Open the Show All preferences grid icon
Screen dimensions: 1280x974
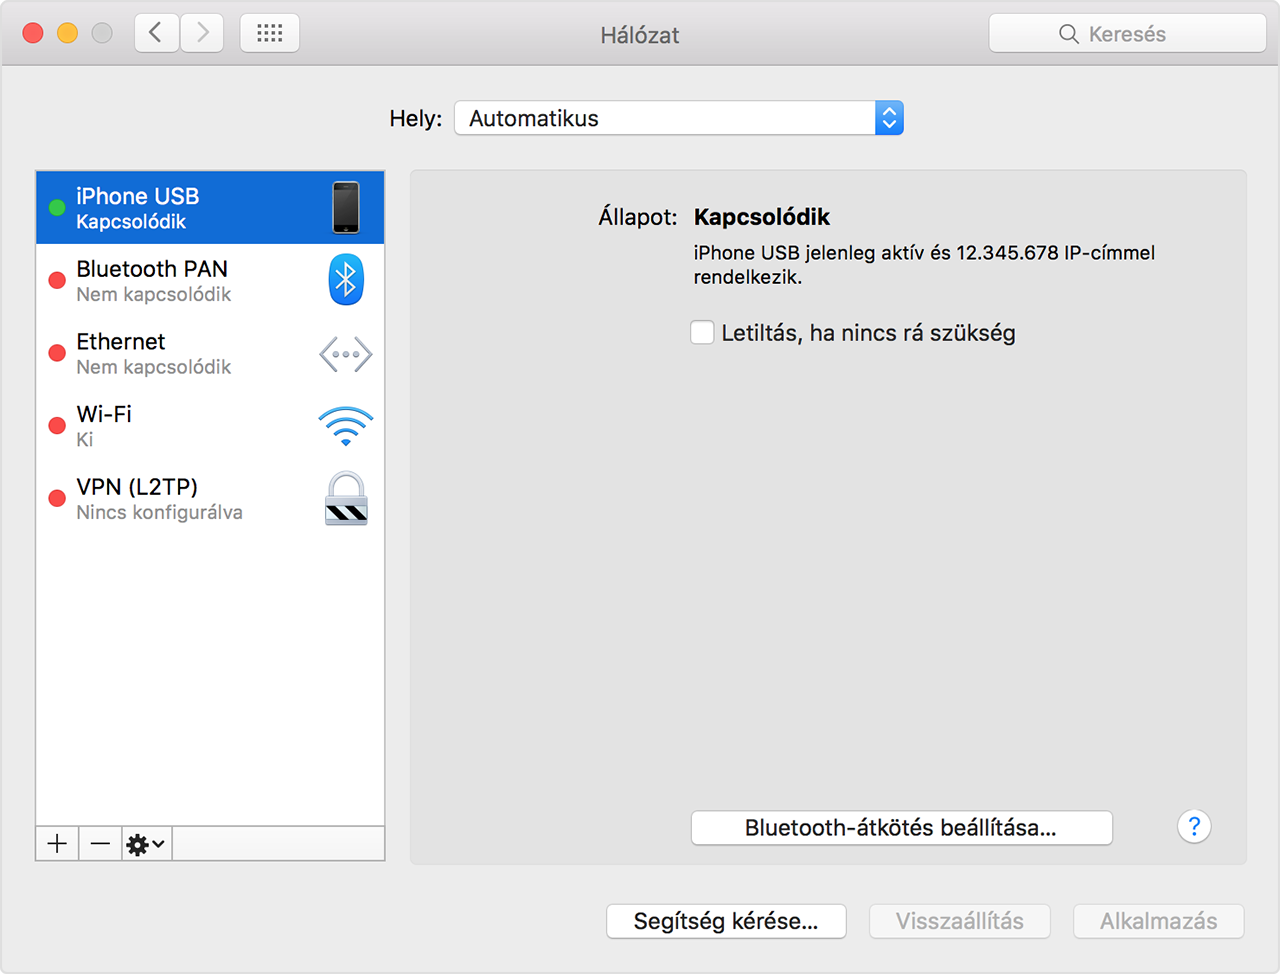pyautogui.click(x=269, y=32)
